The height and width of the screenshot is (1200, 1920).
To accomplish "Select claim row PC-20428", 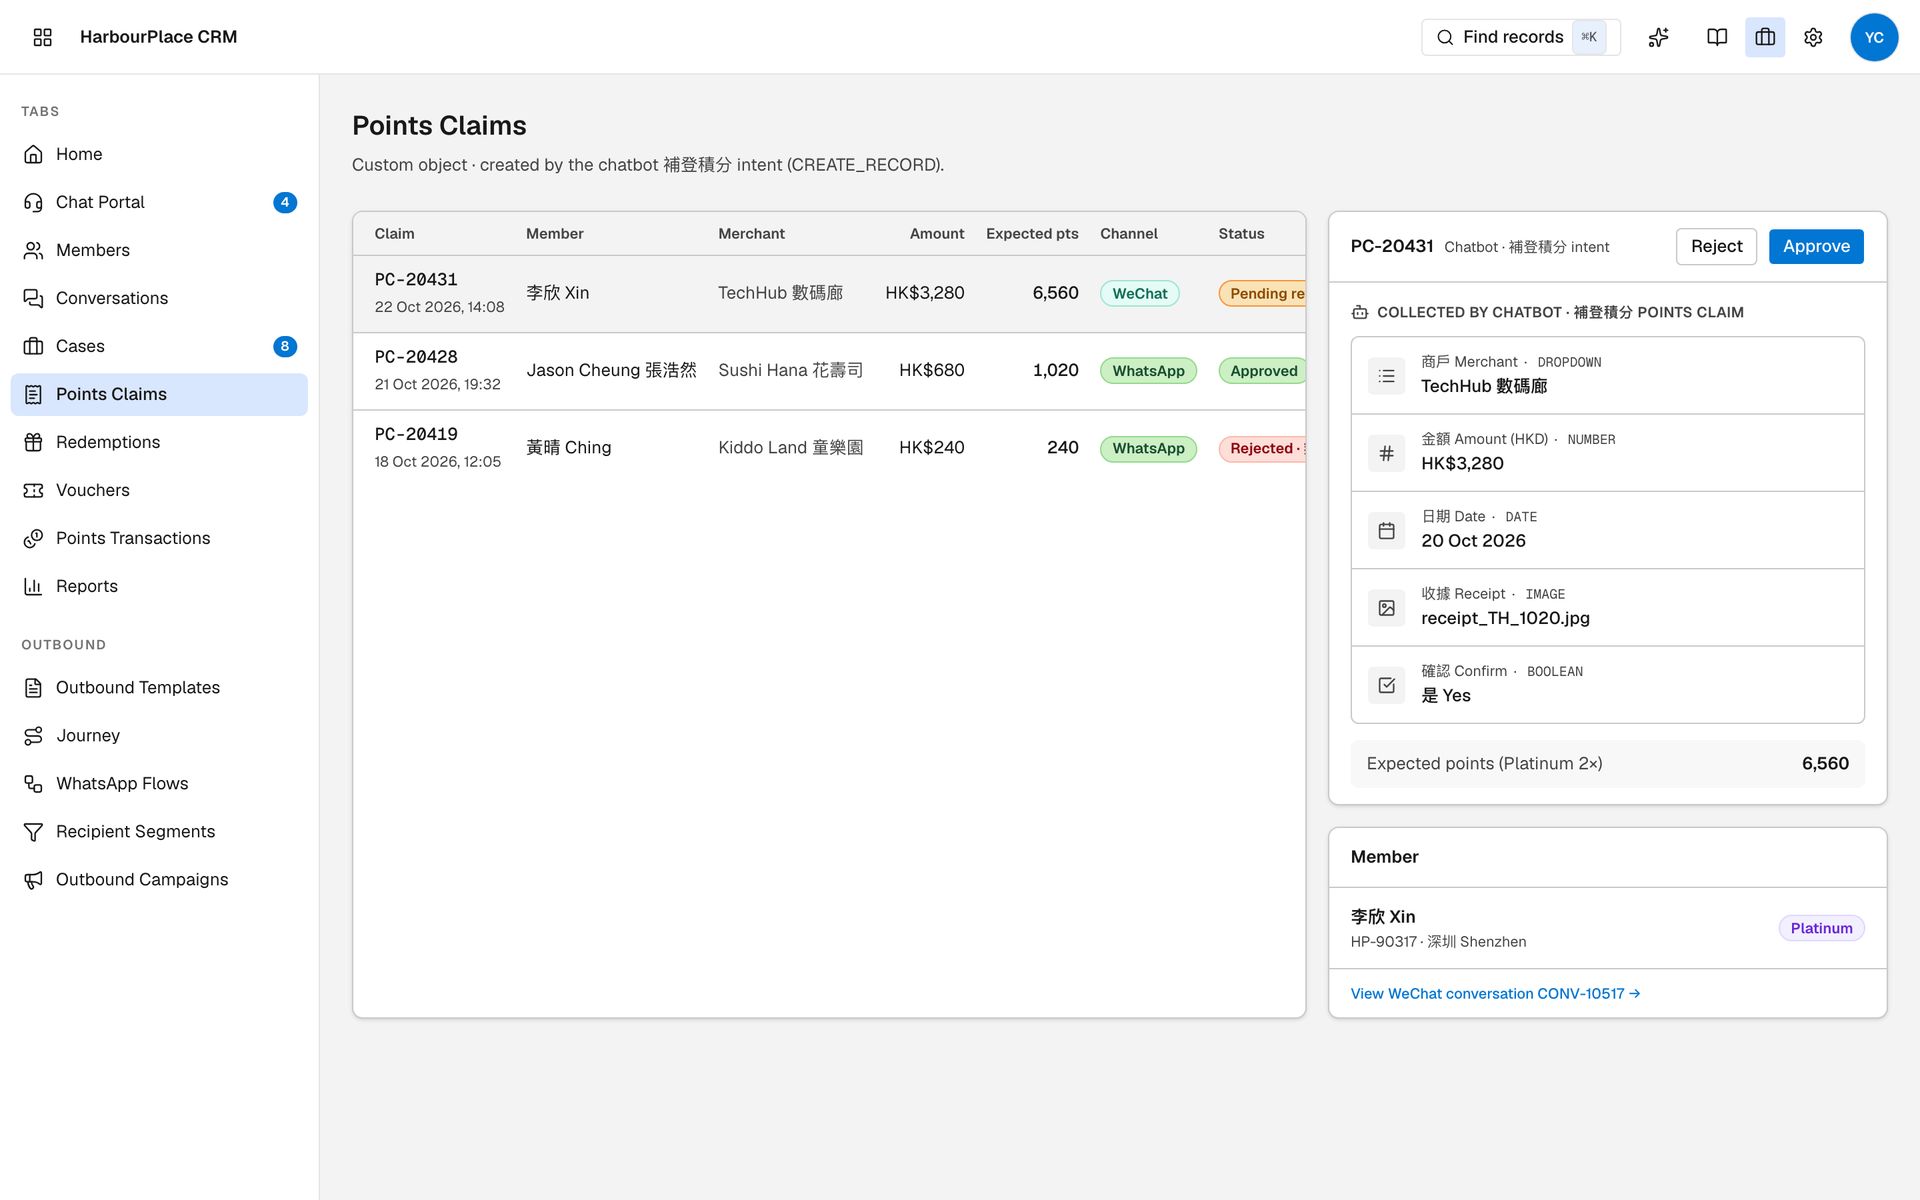I will click(x=829, y=371).
